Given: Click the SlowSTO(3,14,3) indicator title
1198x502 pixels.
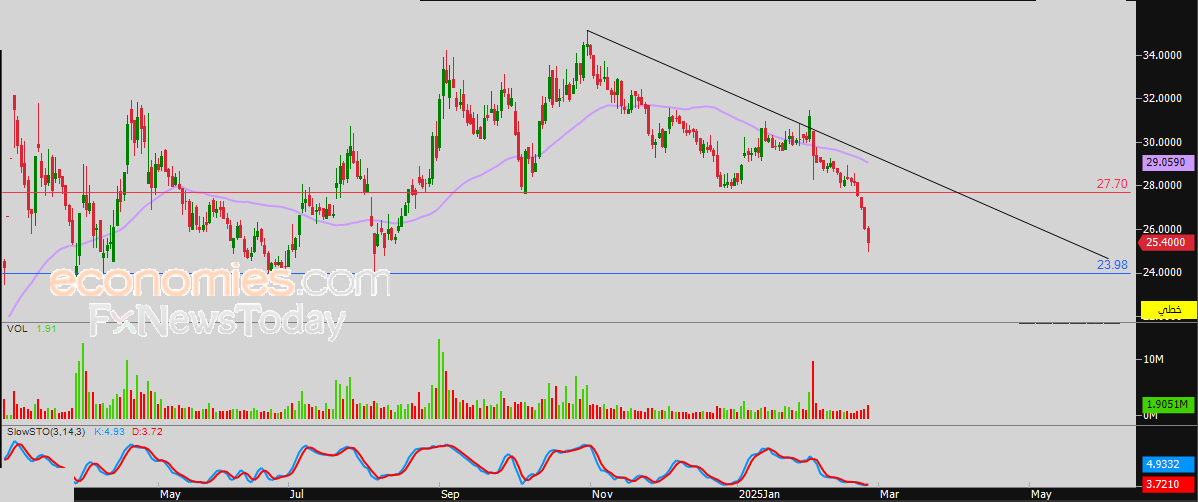Looking at the screenshot, I should [x=47, y=432].
